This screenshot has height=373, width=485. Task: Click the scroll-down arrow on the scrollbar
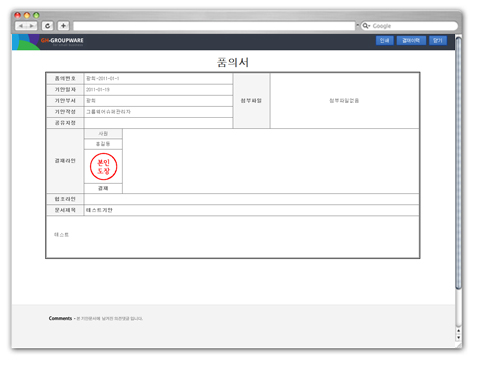click(459, 337)
